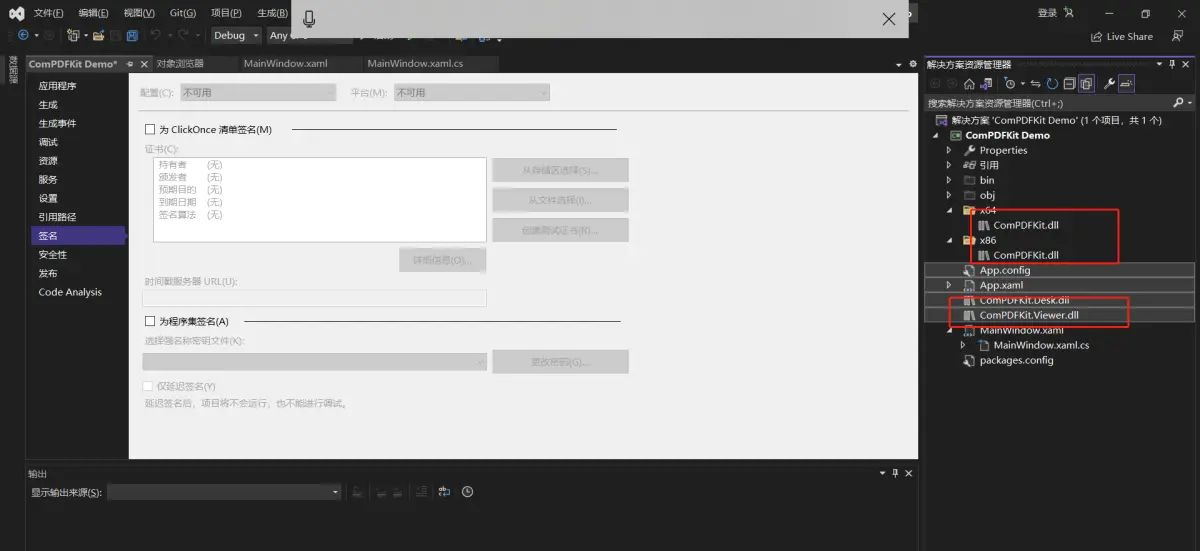Open the Git(G) menu
Screen dimensions: 1200x551
(x=183, y=13)
